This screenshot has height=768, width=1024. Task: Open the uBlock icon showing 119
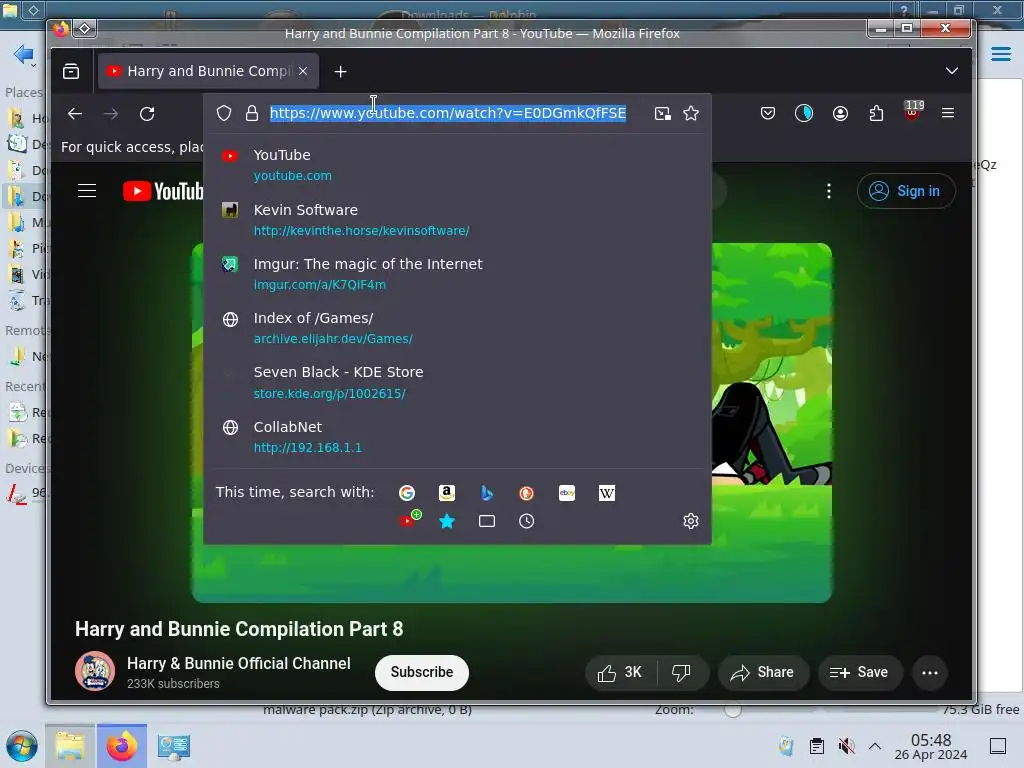[913, 111]
